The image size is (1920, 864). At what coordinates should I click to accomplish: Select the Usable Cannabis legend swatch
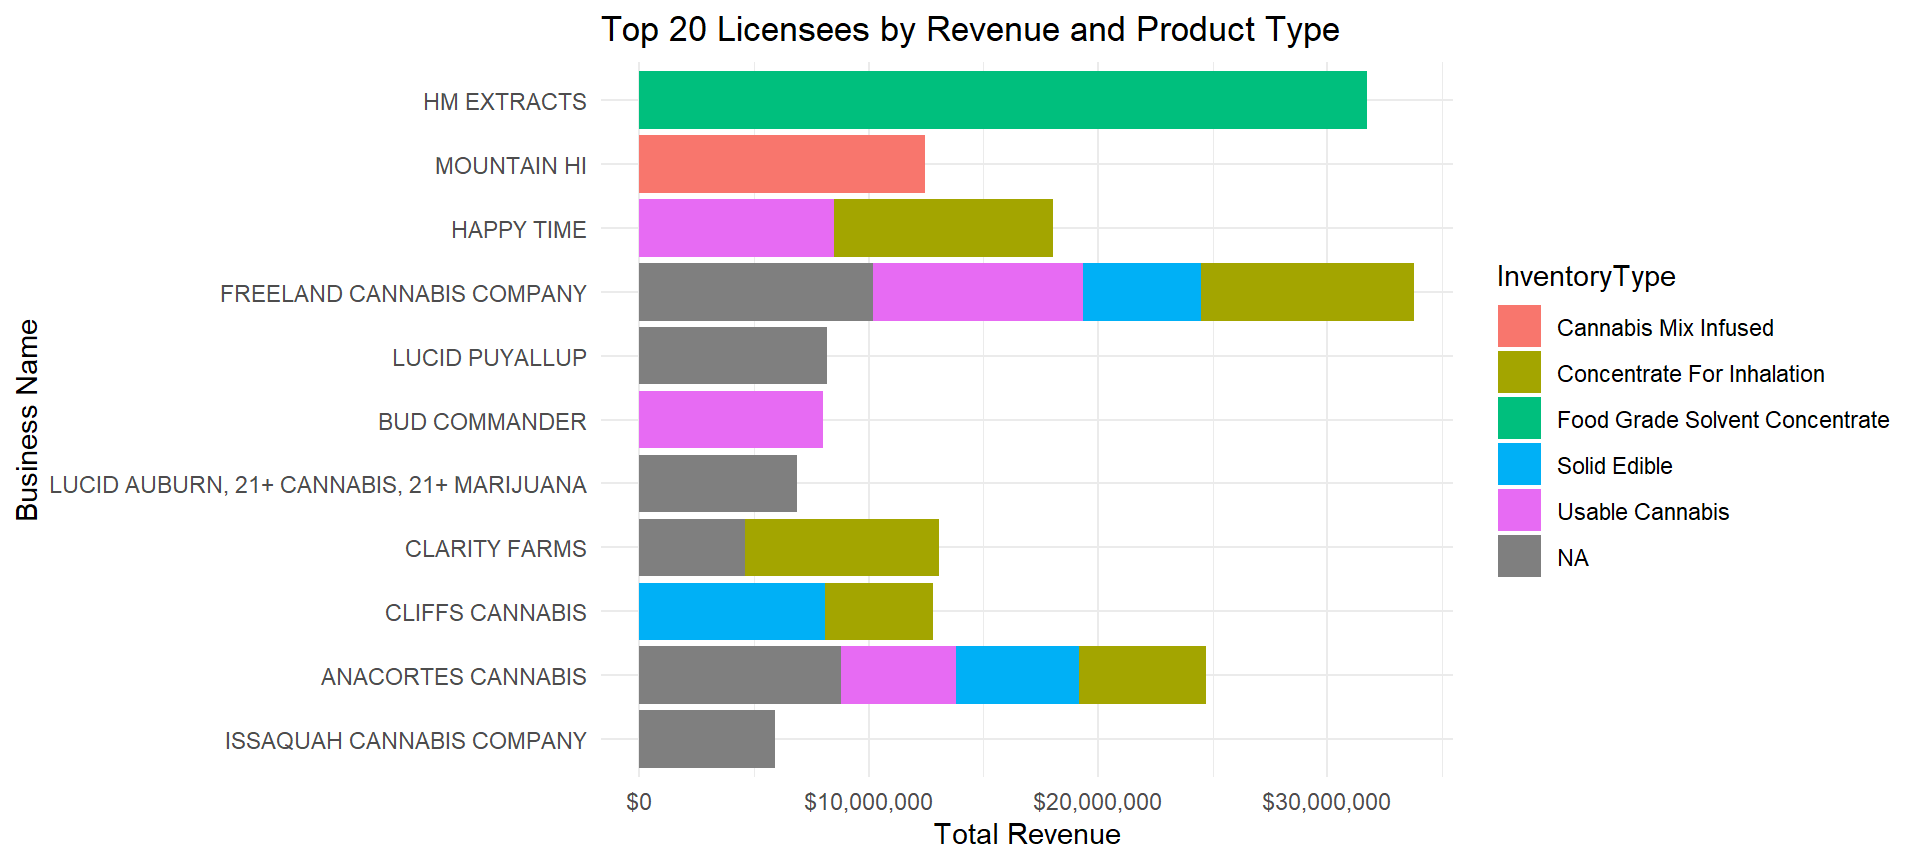pos(1519,511)
